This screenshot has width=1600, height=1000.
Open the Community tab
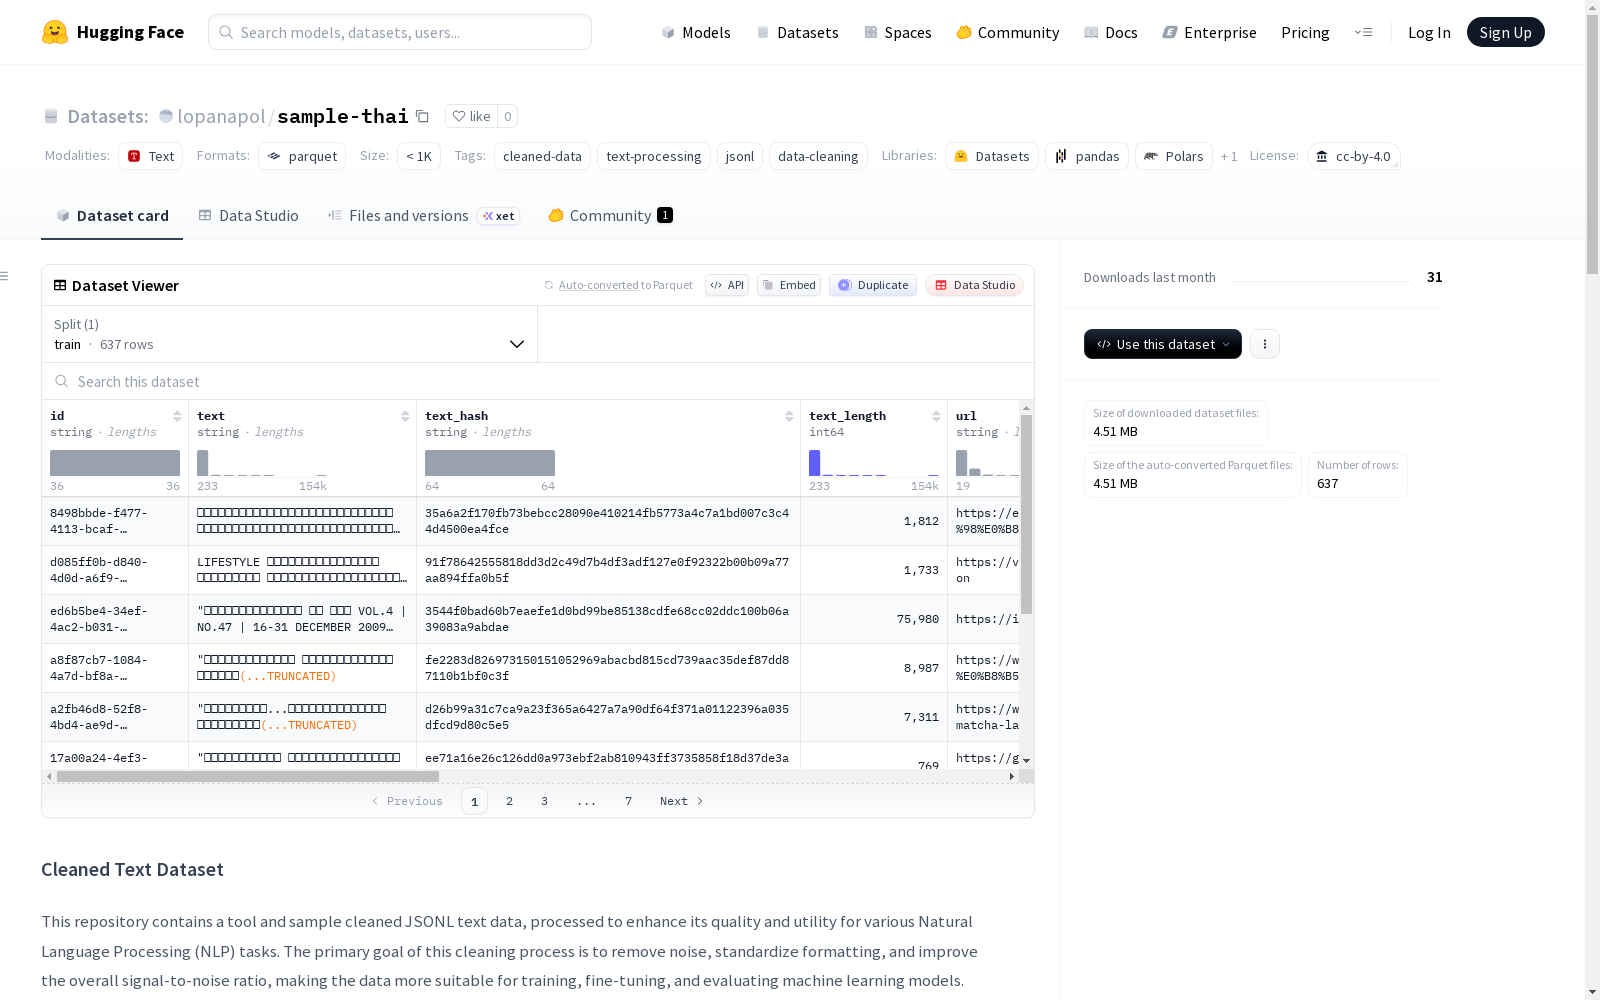point(610,215)
